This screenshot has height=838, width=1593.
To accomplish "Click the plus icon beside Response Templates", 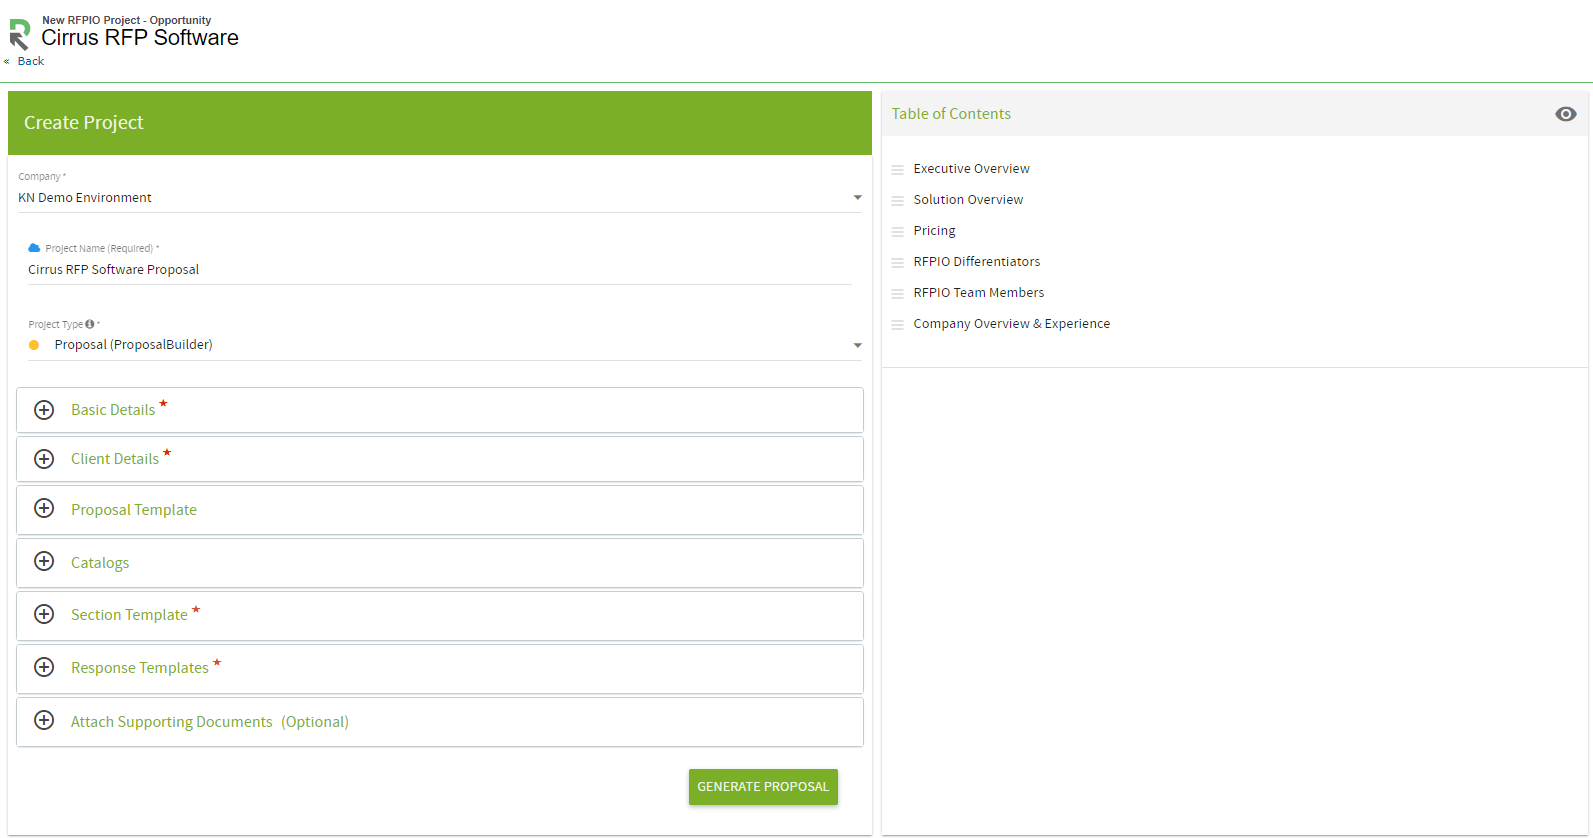I will pos(44,667).
